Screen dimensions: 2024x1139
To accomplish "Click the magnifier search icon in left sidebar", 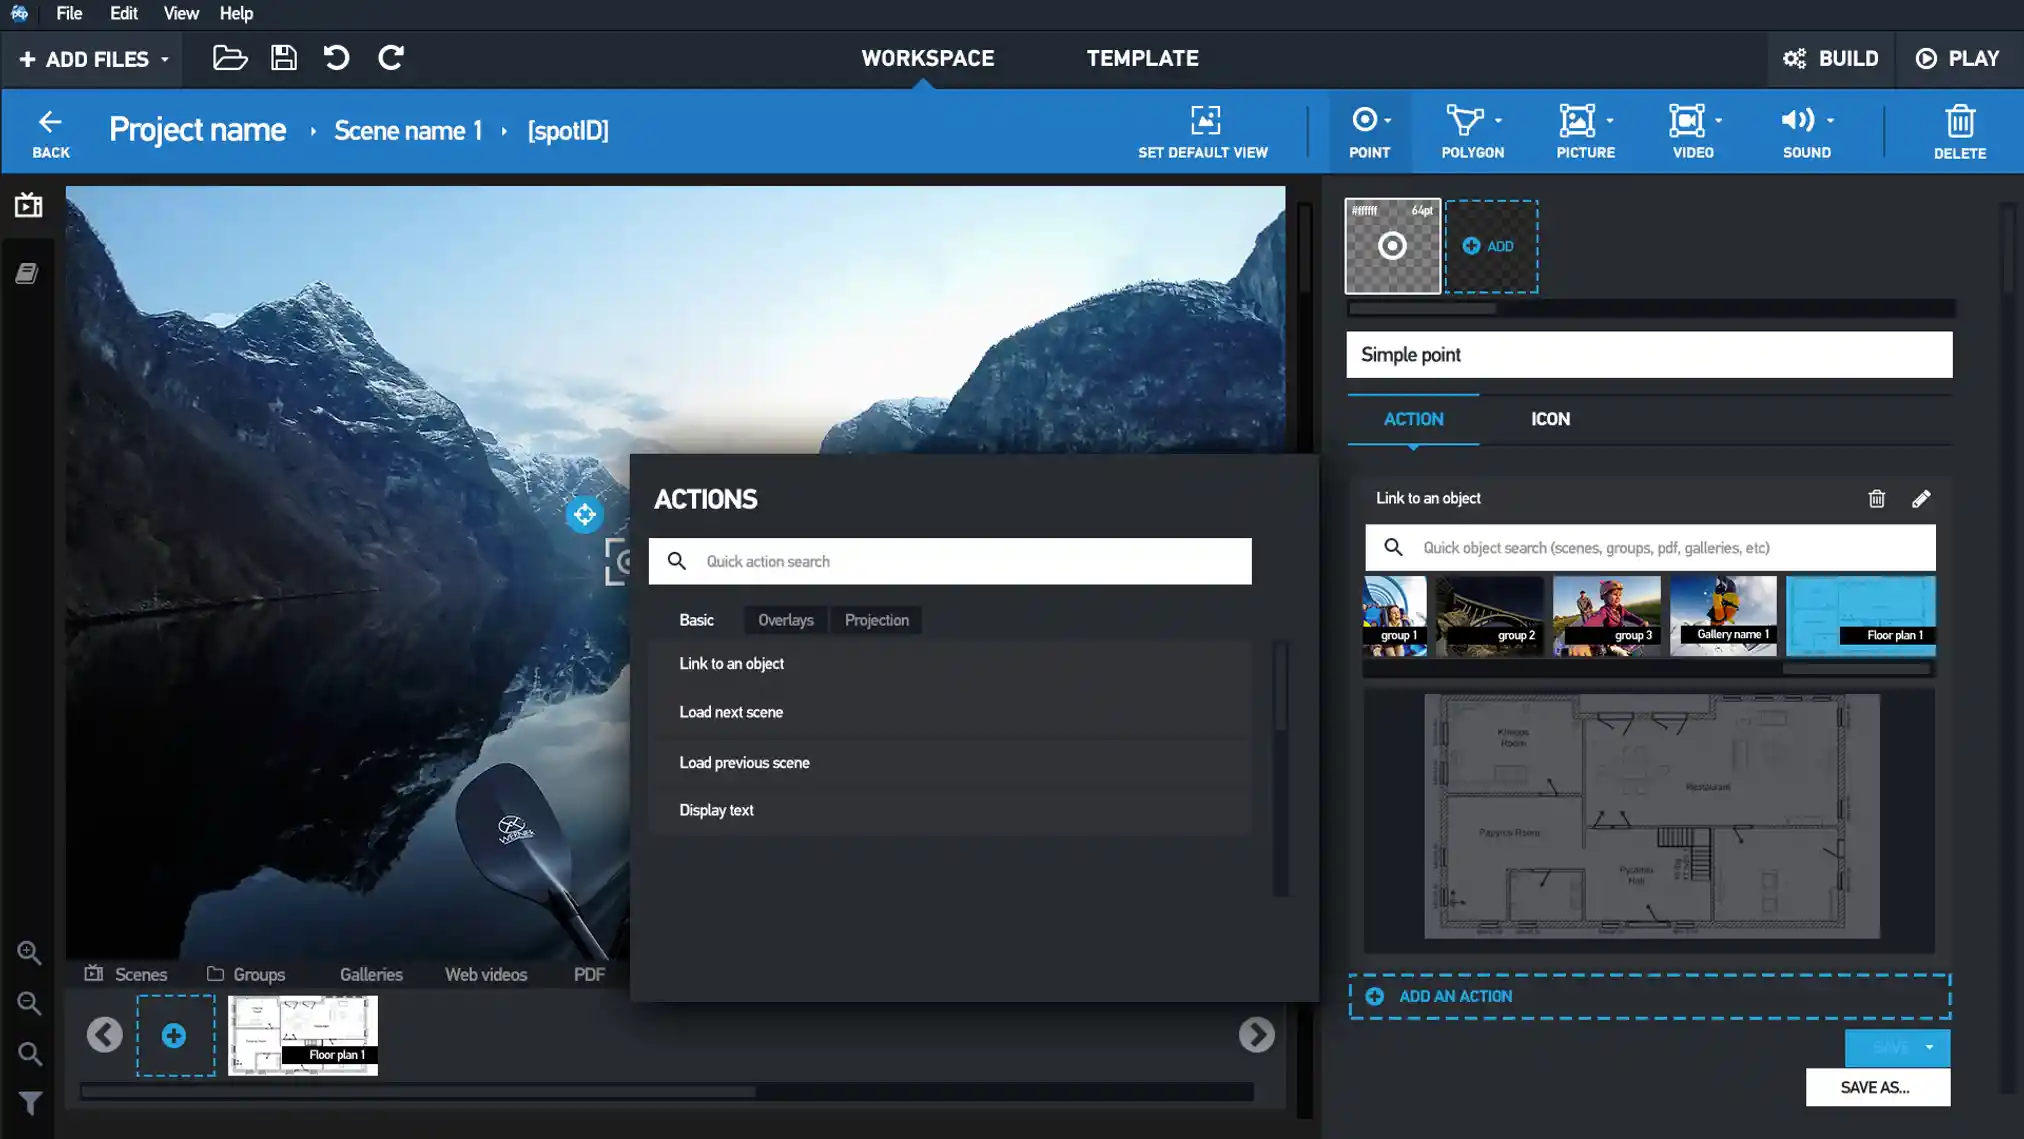I will tap(29, 1054).
